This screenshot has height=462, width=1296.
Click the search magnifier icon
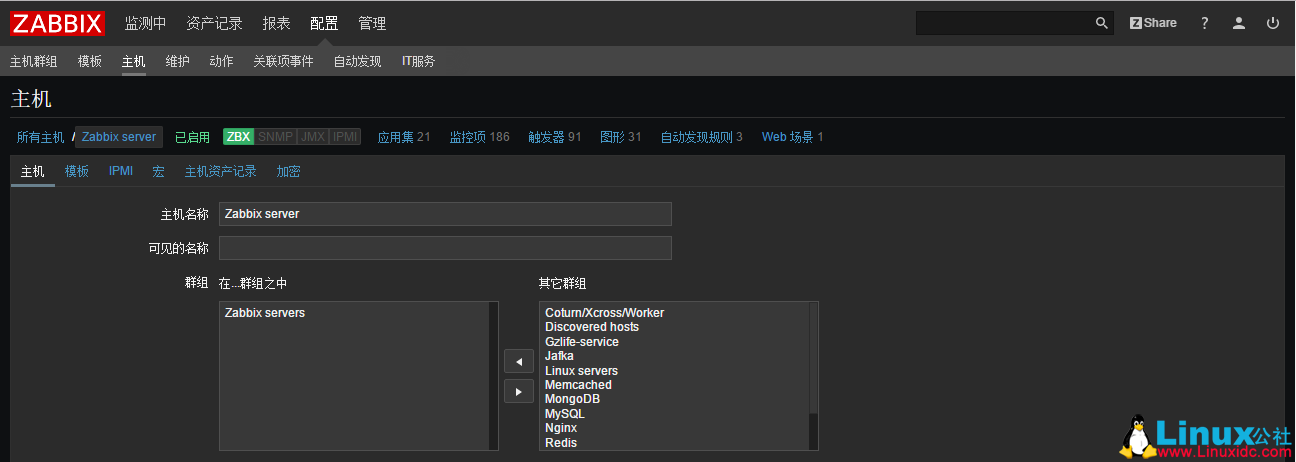[1101, 23]
